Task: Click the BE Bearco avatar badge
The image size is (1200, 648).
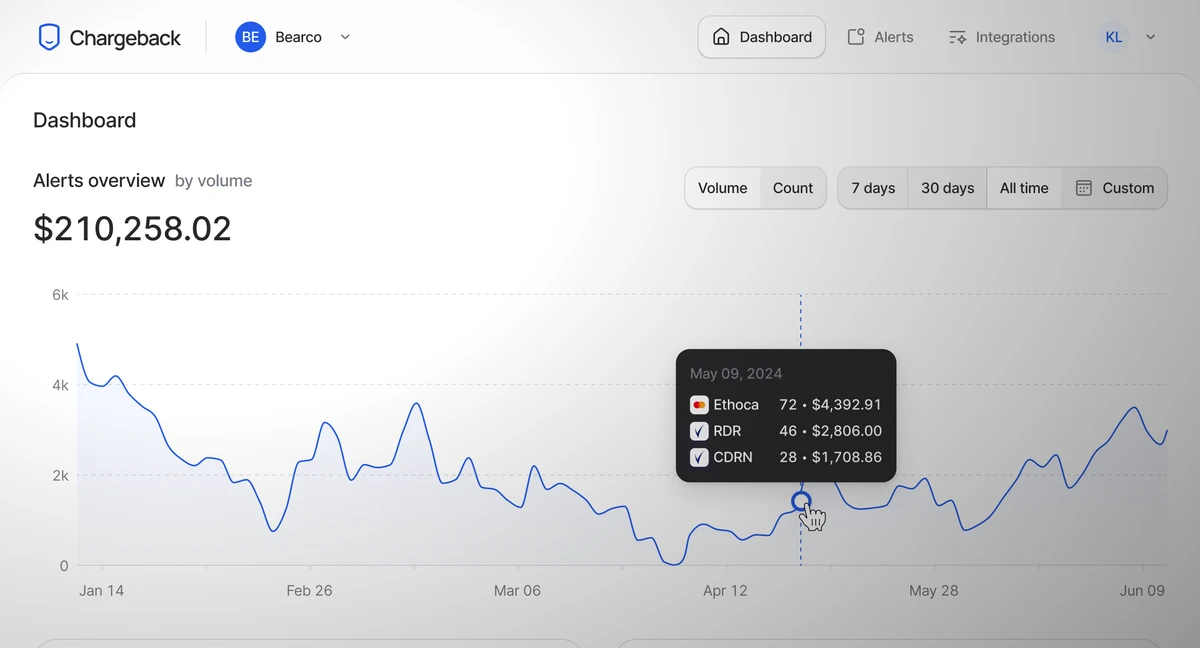Action: click(x=250, y=37)
